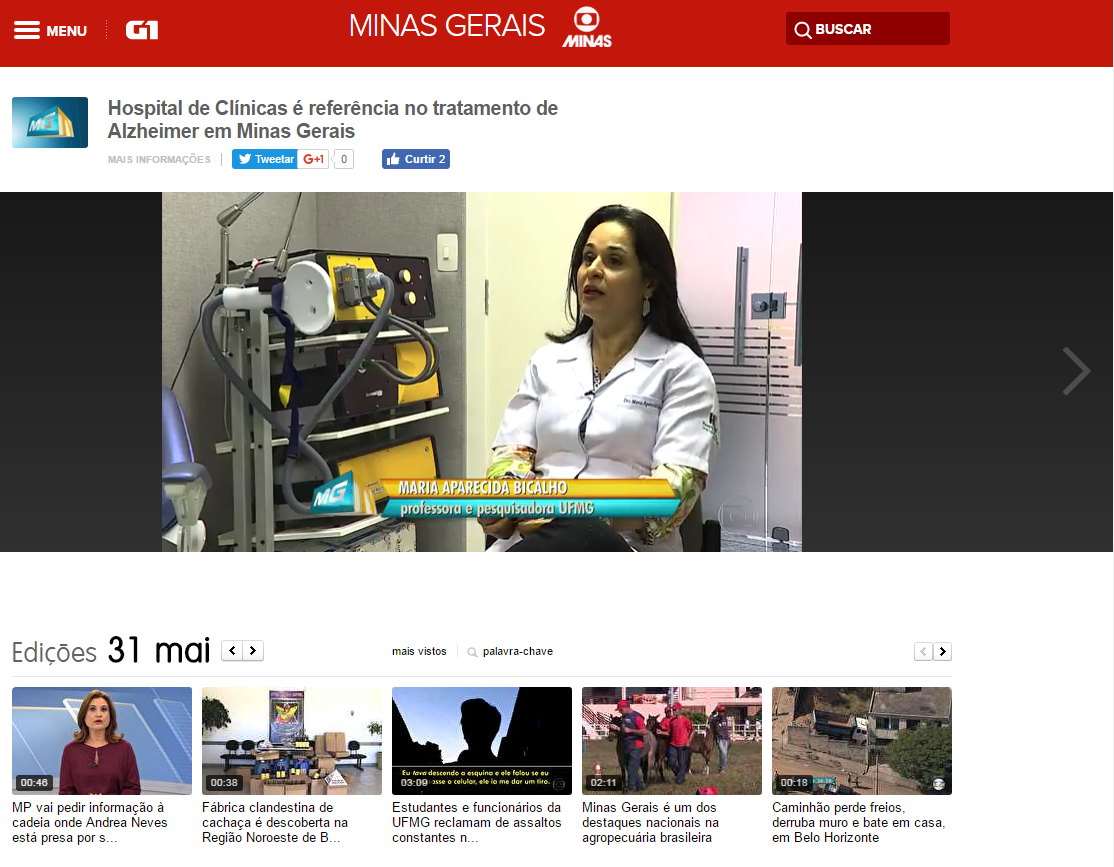Like the video with the Curtir button
1114x867 pixels.
pos(416,159)
